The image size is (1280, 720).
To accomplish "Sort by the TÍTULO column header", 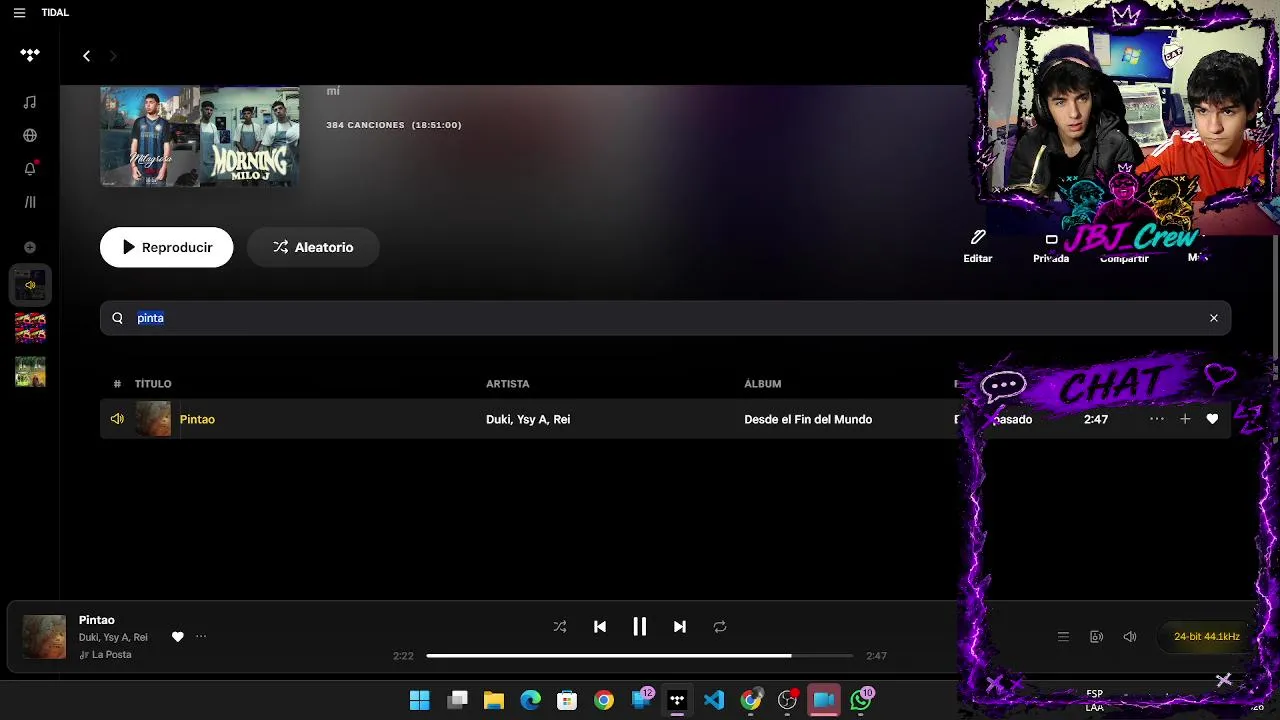I will click(153, 384).
